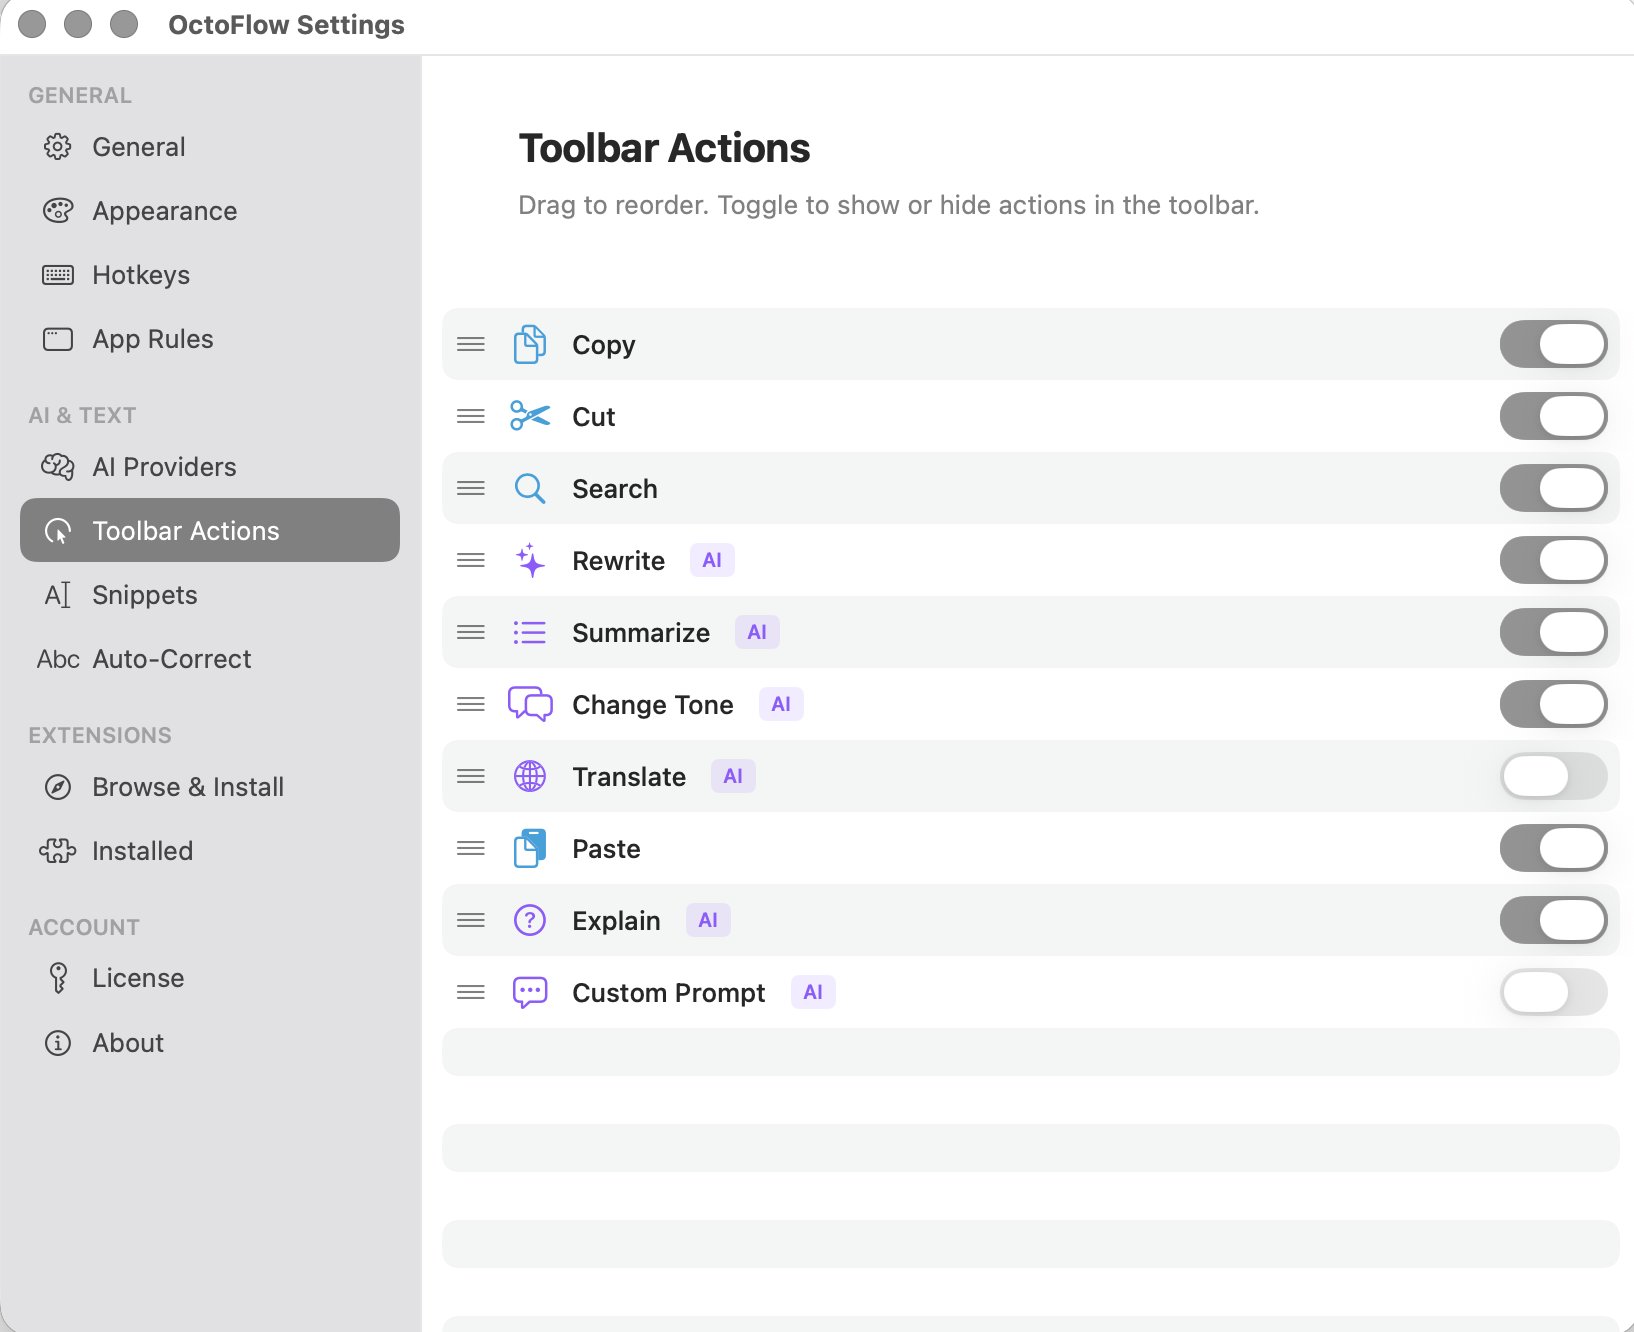Toggle off Change Tone action
1634x1332 pixels.
pyautogui.click(x=1553, y=704)
